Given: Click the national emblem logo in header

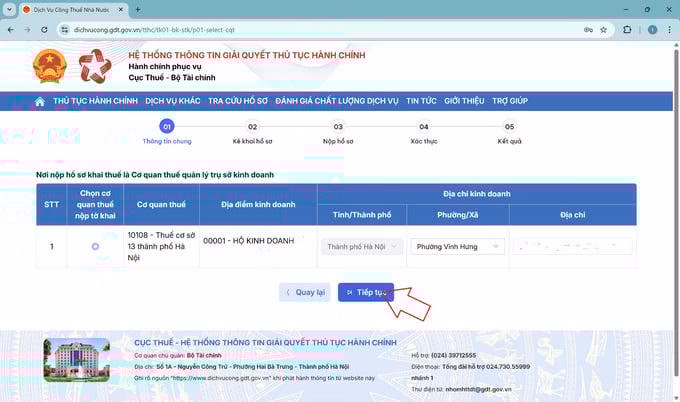Looking at the screenshot, I should pos(48,67).
